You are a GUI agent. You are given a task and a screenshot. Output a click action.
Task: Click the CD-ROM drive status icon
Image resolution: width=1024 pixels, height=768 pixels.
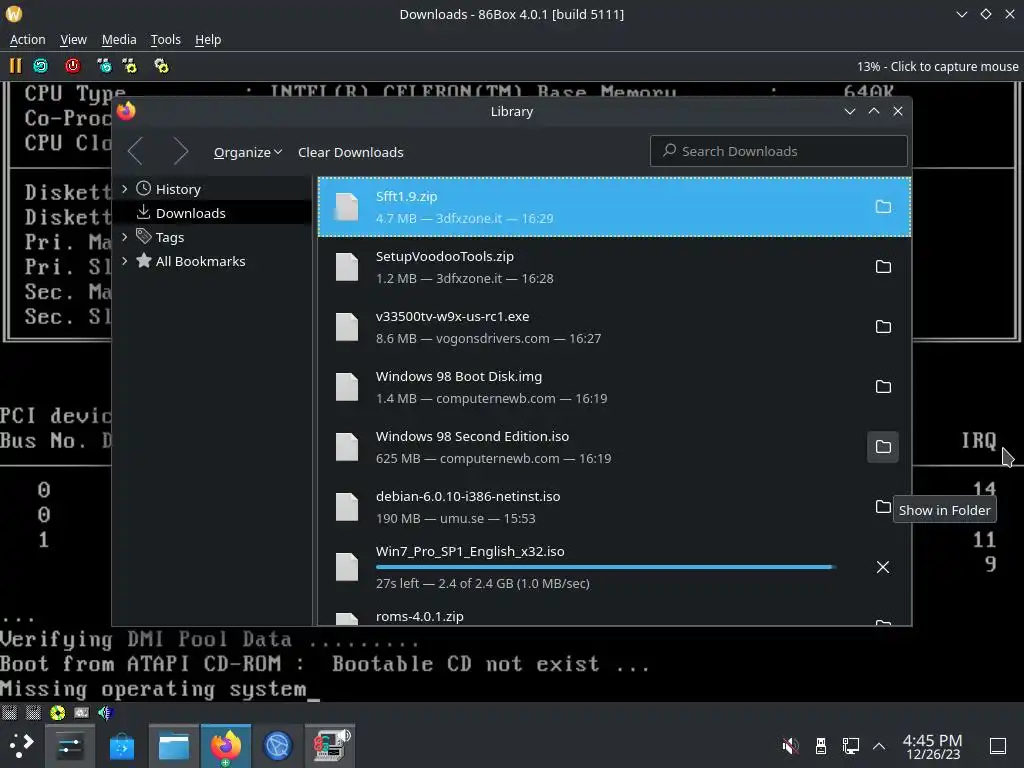pos(57,712)
